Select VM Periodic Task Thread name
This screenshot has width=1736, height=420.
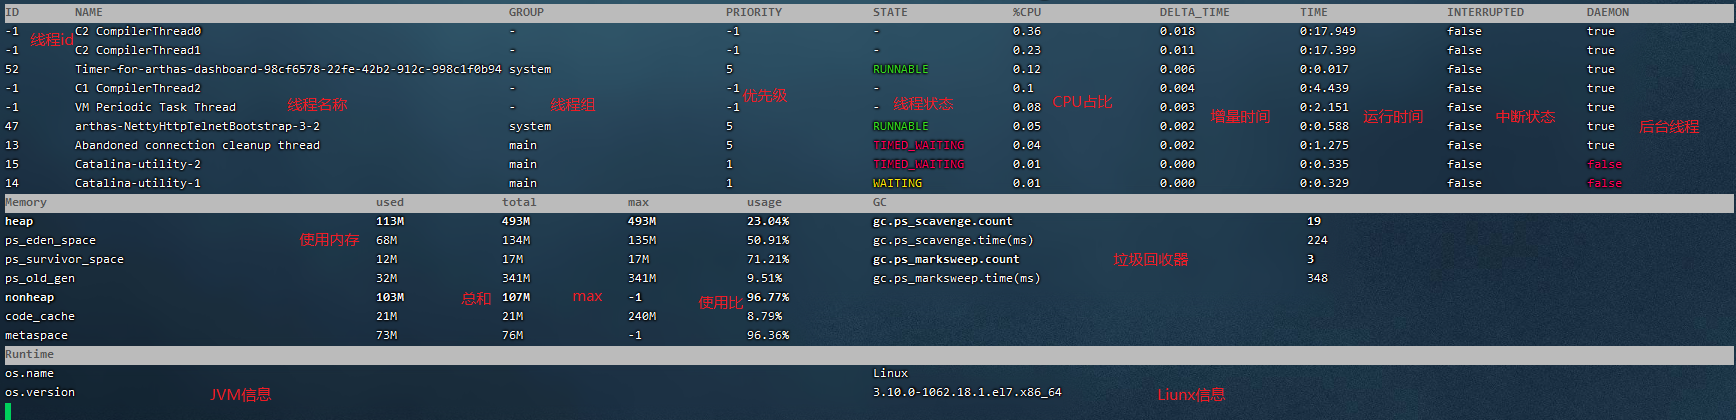155,107
